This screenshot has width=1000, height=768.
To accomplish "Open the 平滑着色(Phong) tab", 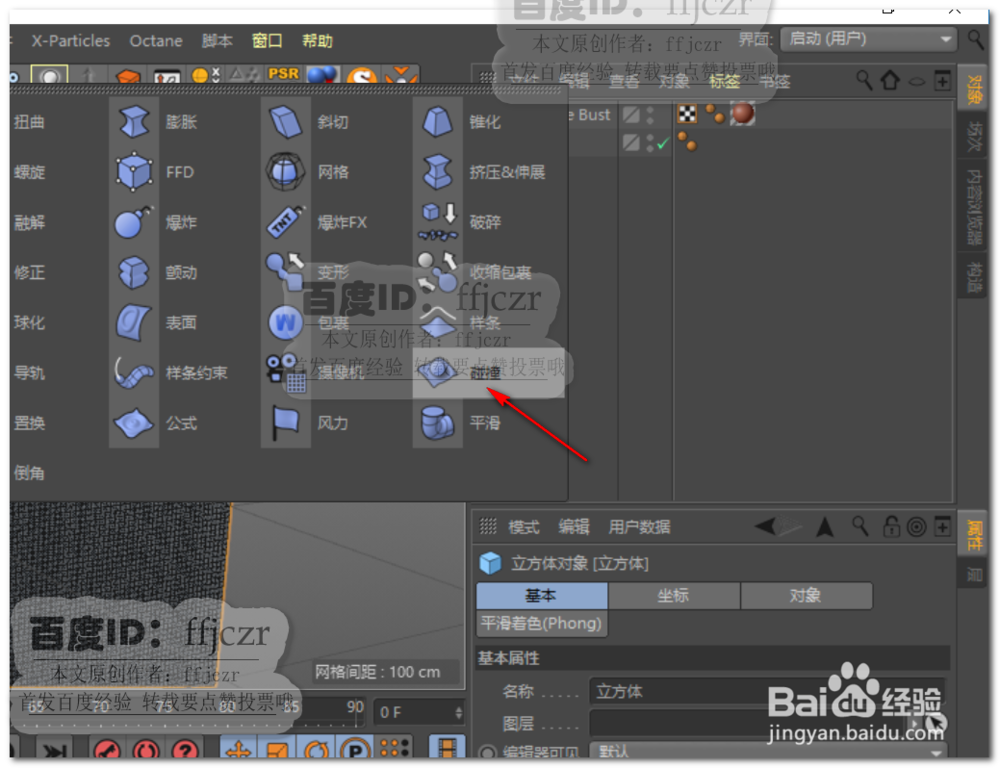I will 541,623.
